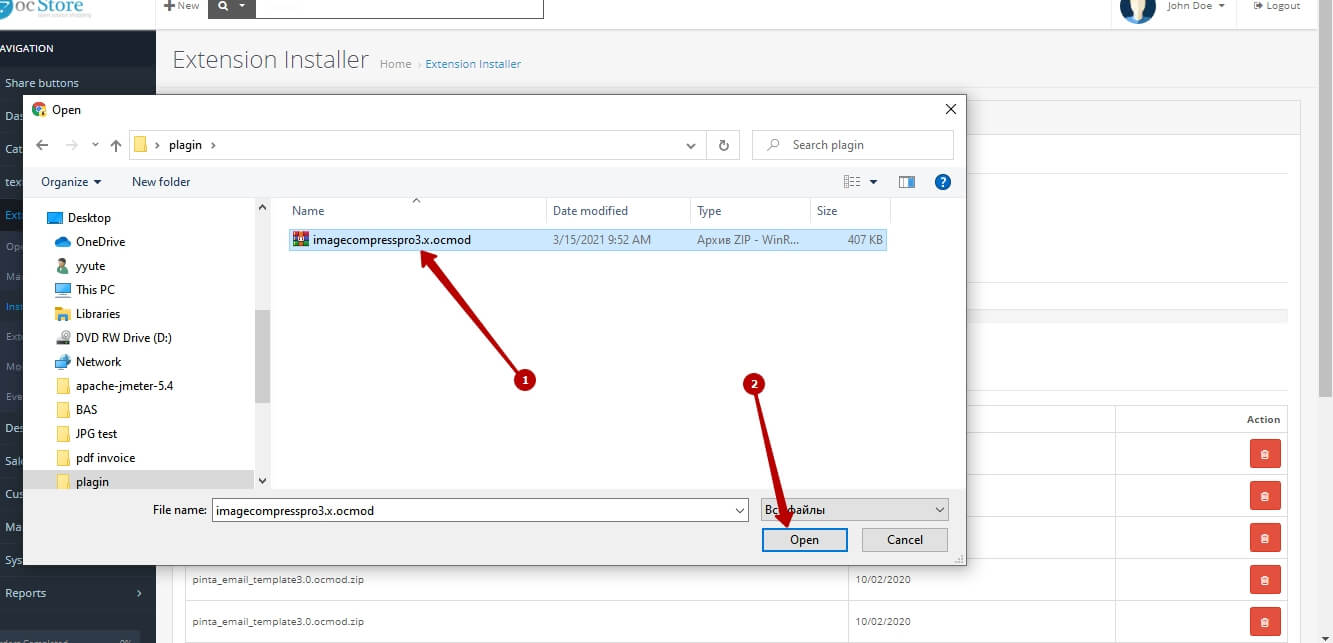Click the Open button
The image size is (1333, 643).
tap(804, 540)
